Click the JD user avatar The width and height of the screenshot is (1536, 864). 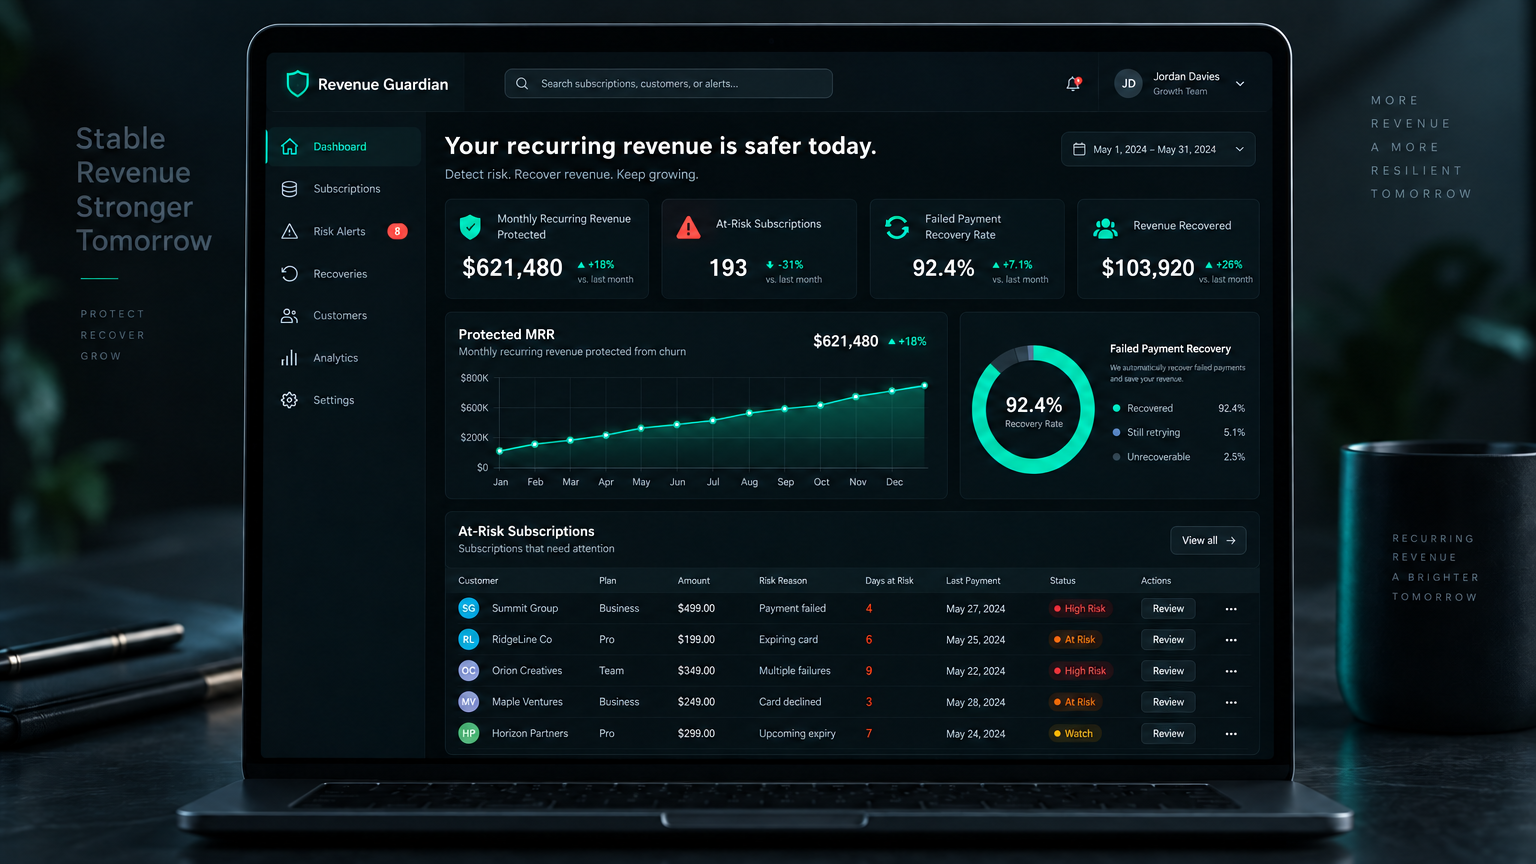point(1128,84)
